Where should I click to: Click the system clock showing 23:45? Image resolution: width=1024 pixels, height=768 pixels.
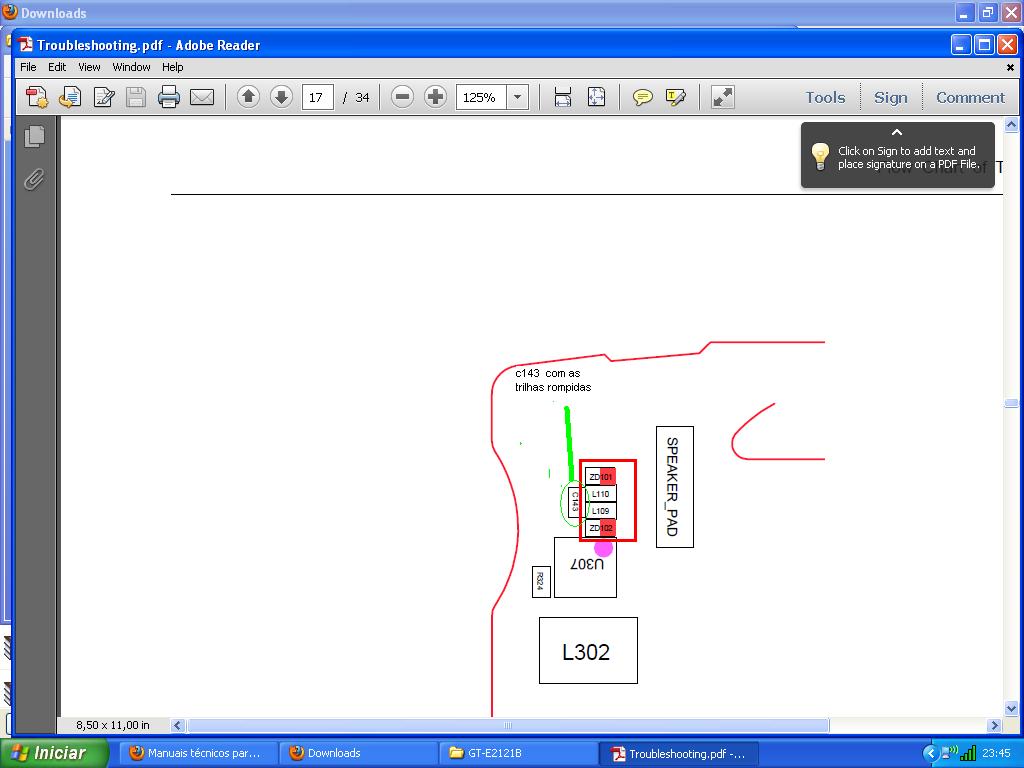(996, 753)
